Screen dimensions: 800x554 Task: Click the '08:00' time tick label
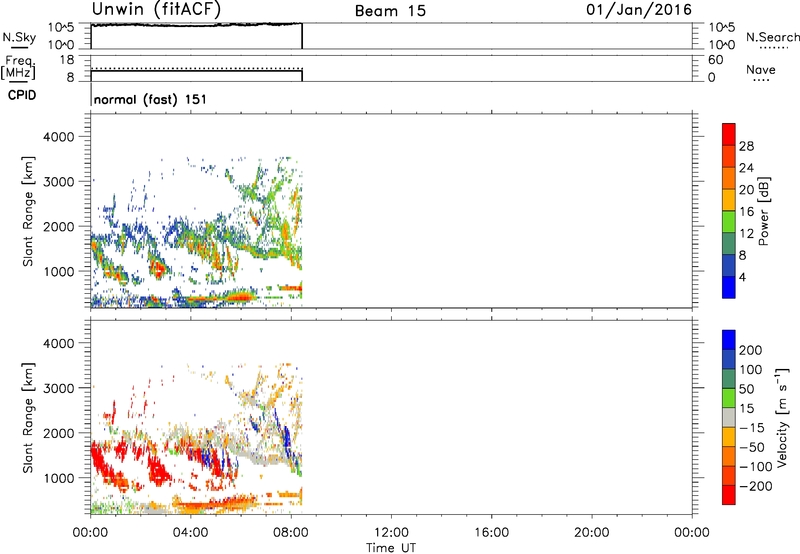(x=291, y=533)
